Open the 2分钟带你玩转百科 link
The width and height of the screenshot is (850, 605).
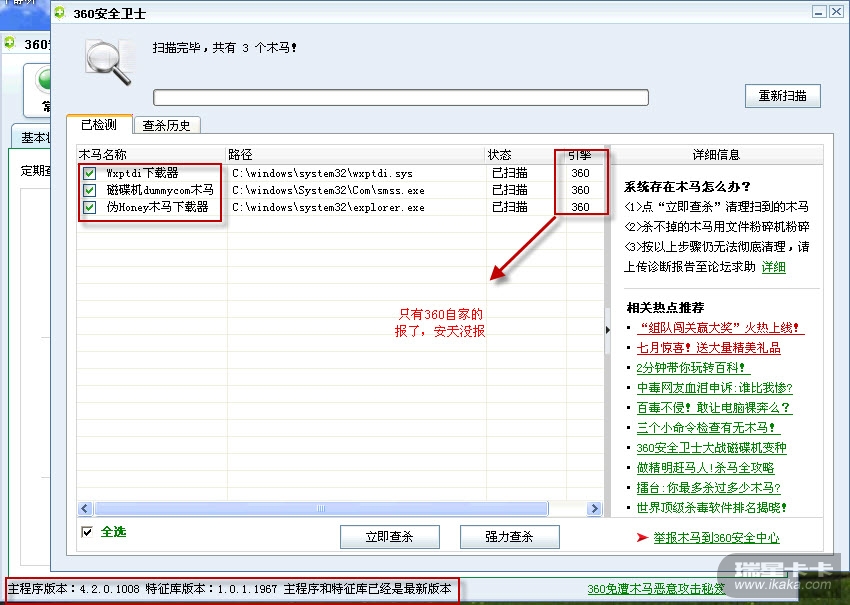click(x=693, y=368)
